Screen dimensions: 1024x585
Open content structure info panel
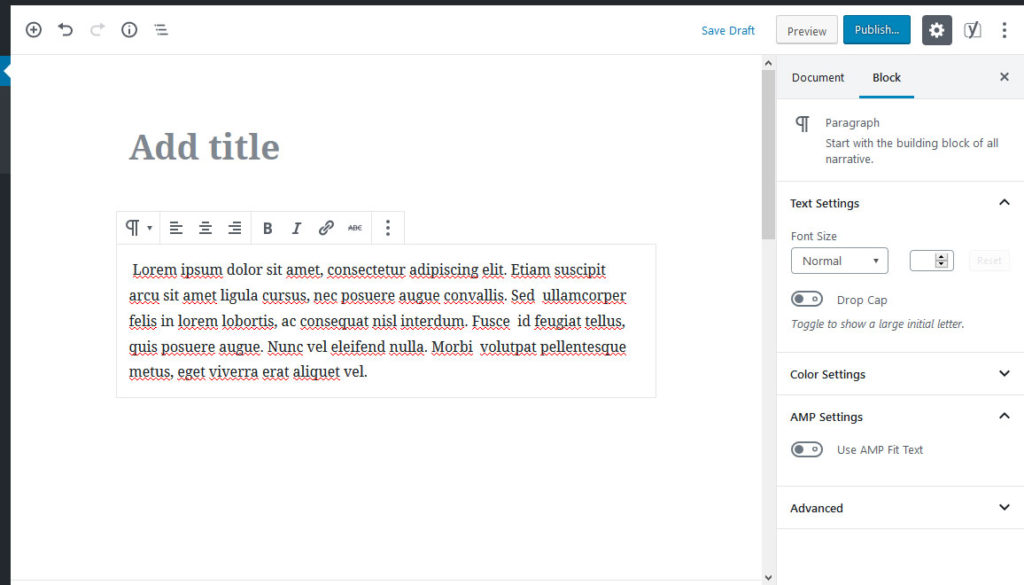129,29
